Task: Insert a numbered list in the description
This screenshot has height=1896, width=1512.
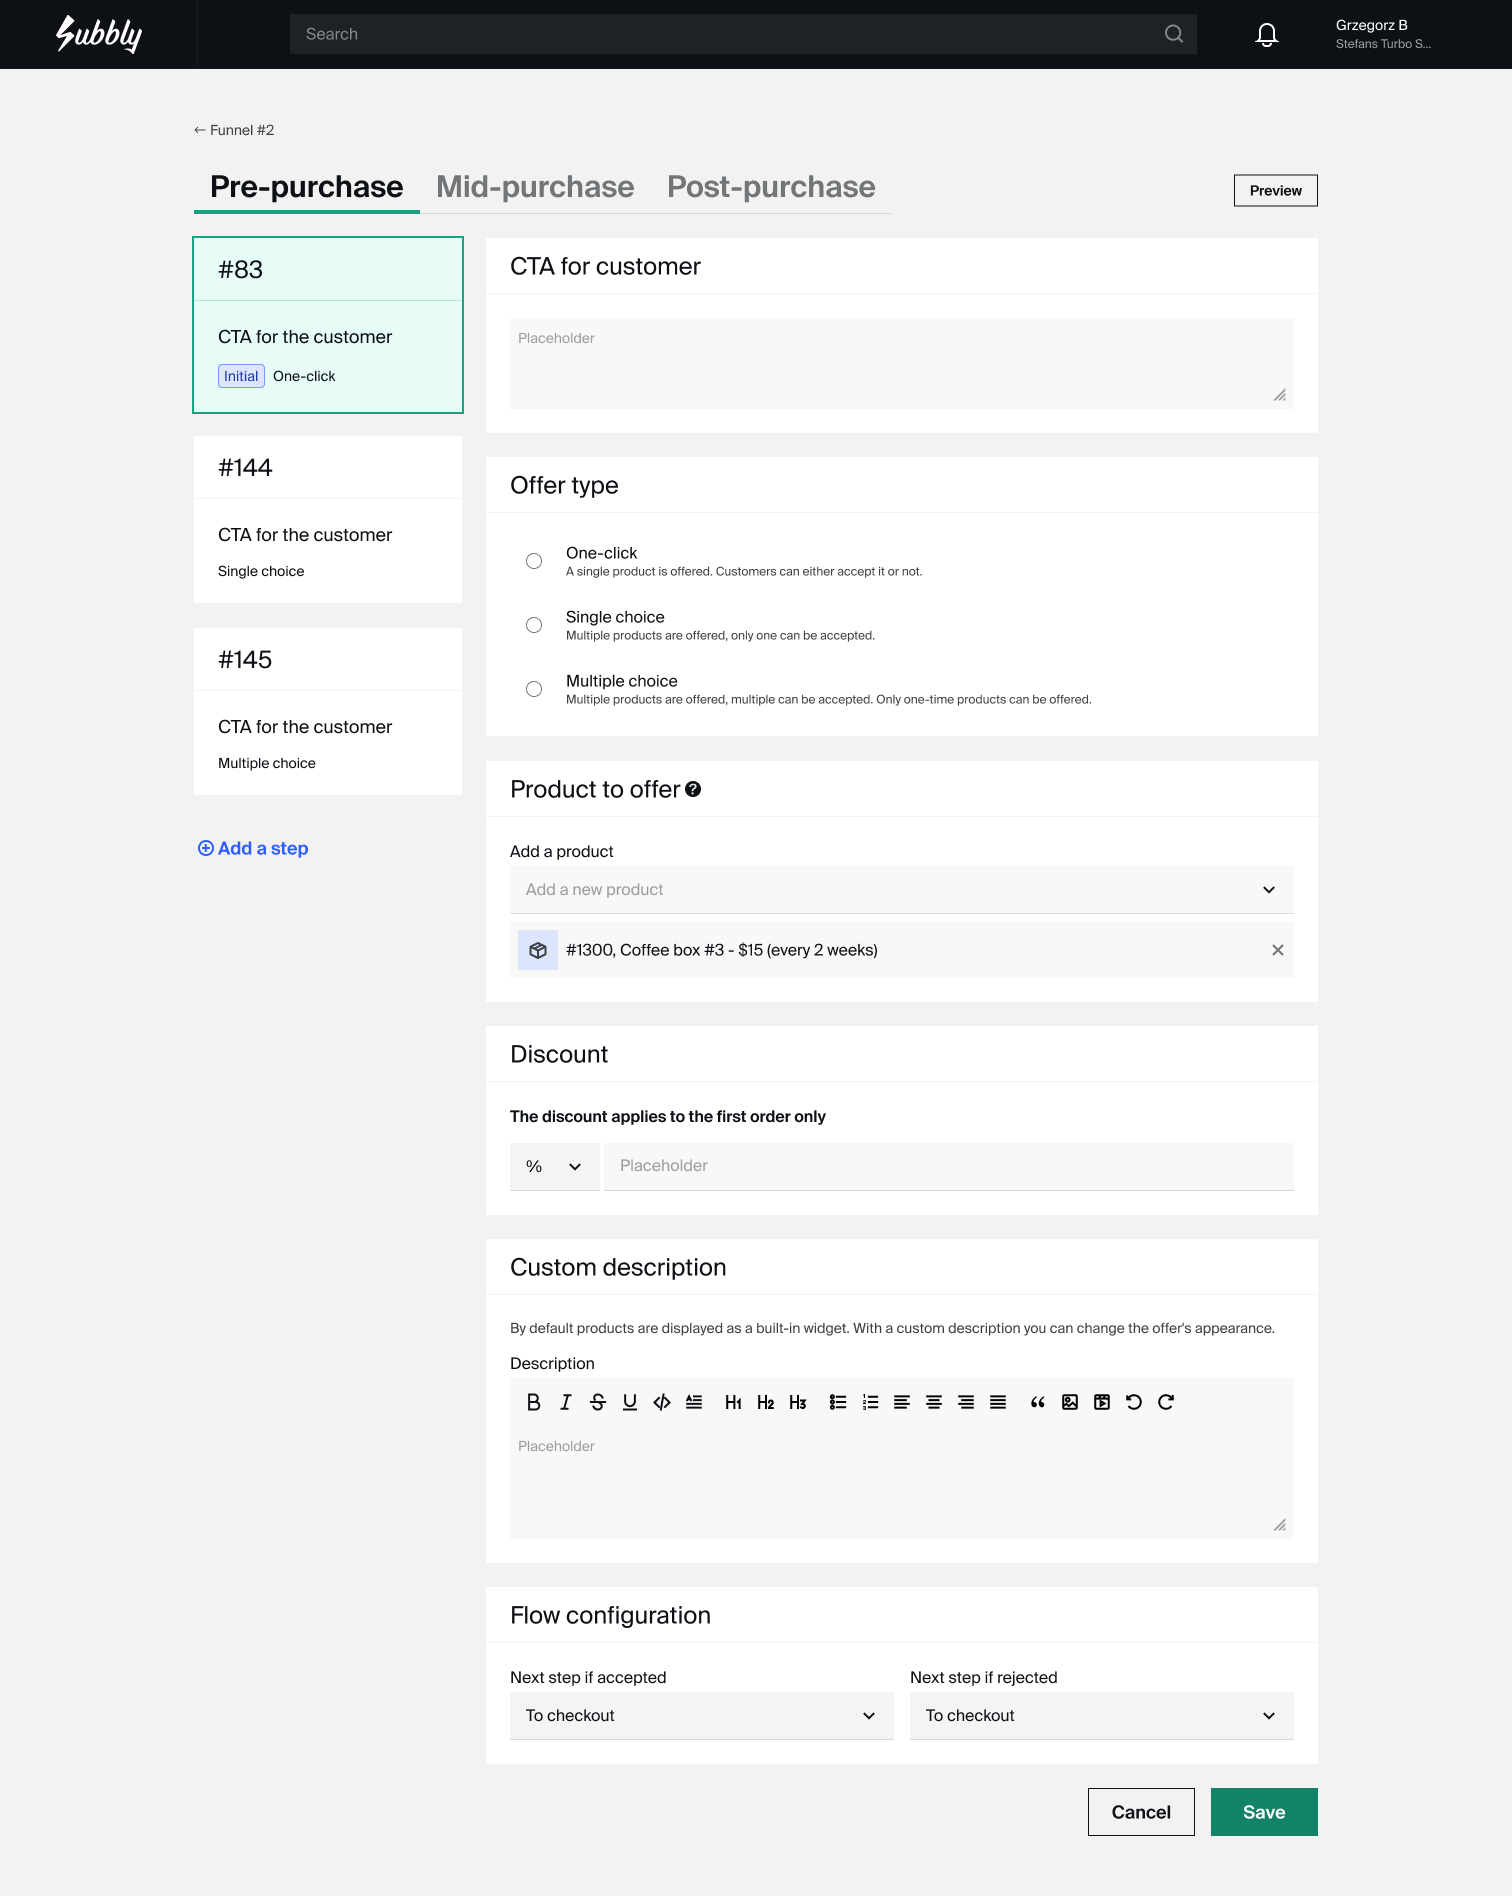Action: 870,1402
